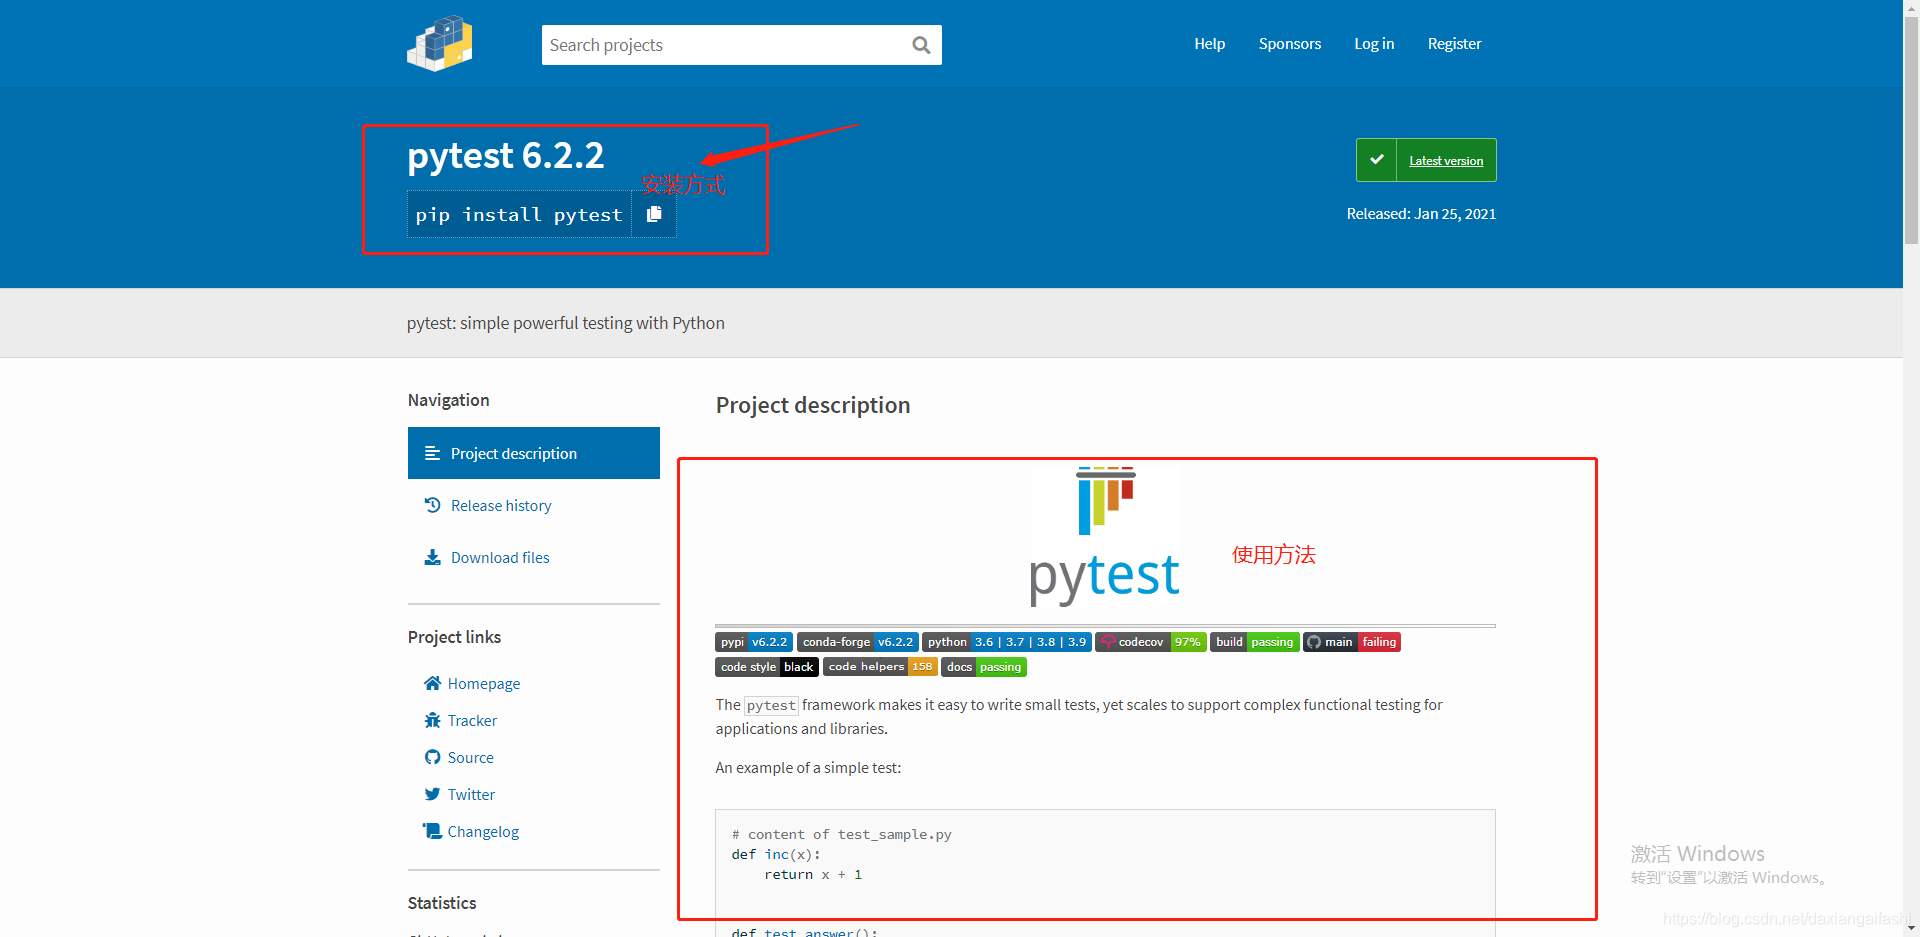Click the Release history clock icon
The height and width of the screenshot is (937, 1920).
pos(433,505)
